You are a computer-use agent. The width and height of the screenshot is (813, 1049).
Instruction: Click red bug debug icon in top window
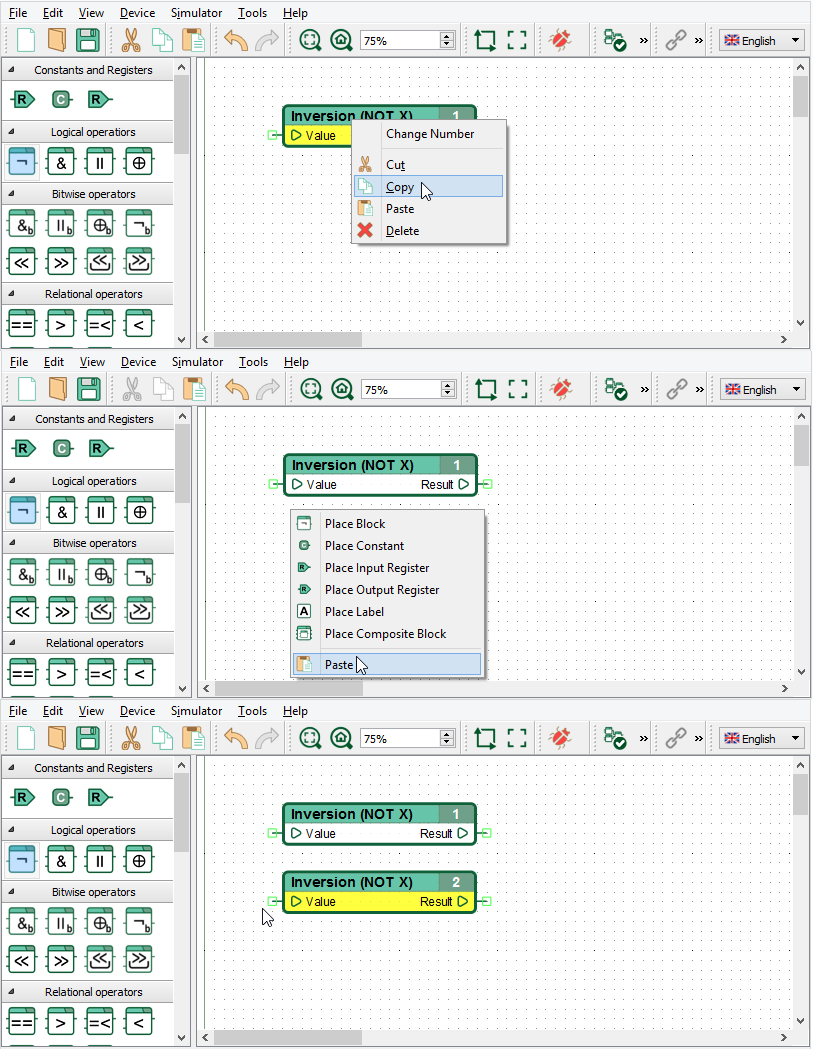pos(560,40)
